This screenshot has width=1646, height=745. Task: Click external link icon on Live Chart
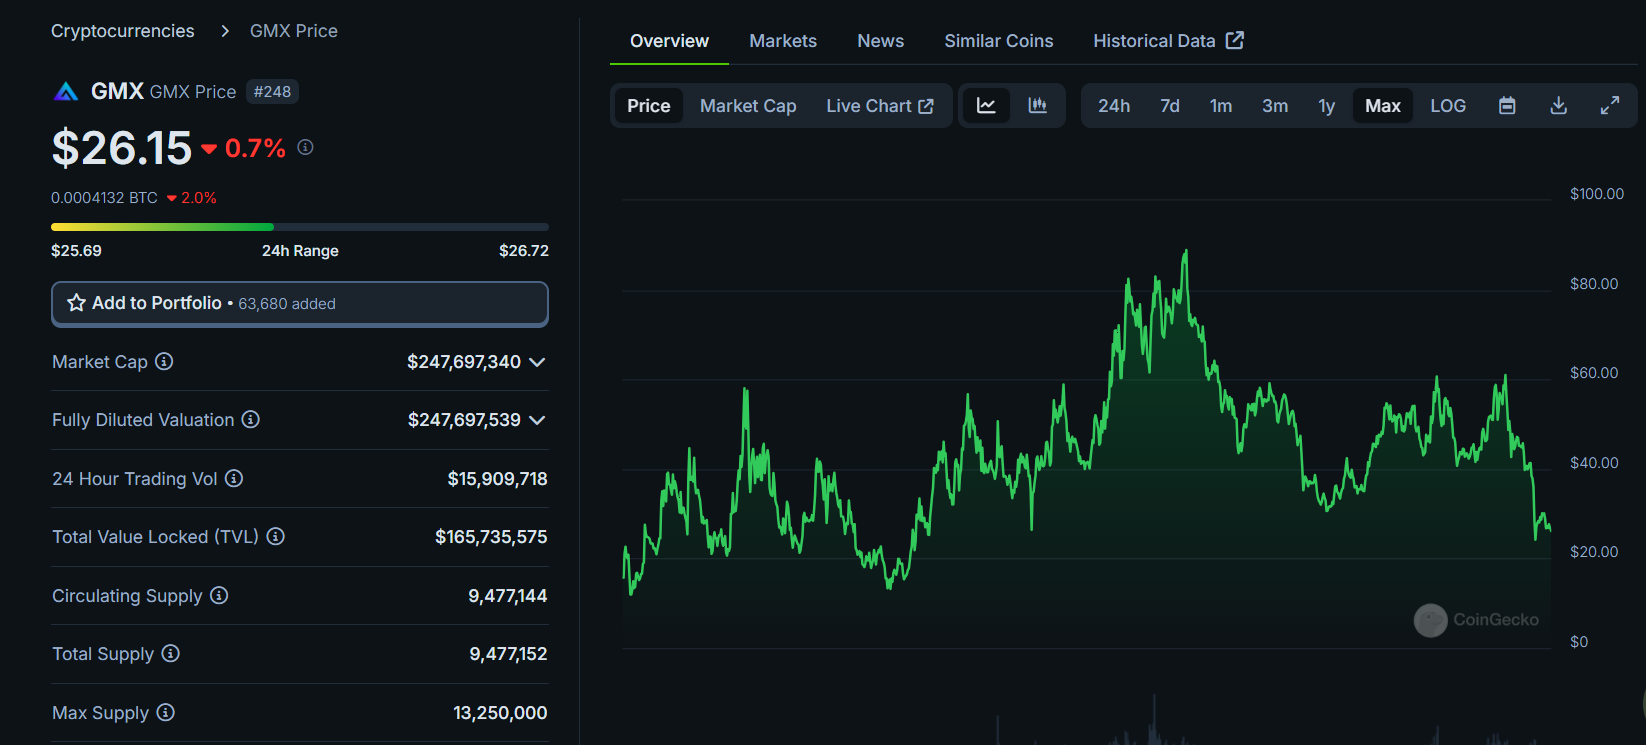tap(926, 106)
